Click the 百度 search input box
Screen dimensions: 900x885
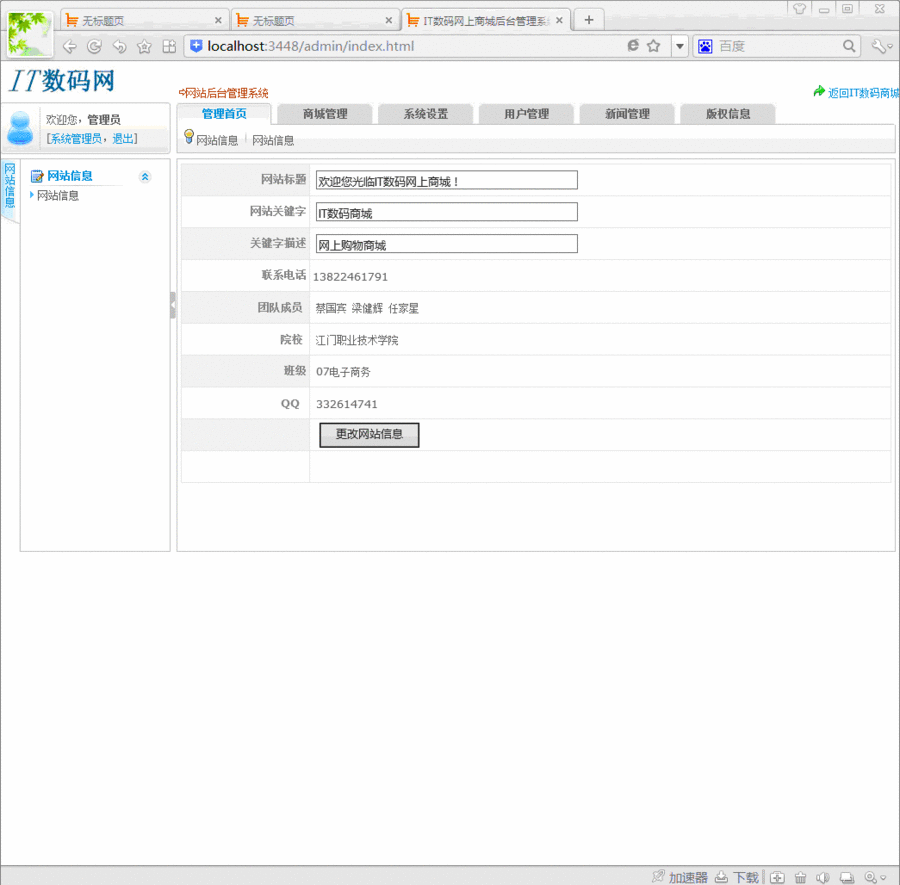778,46
